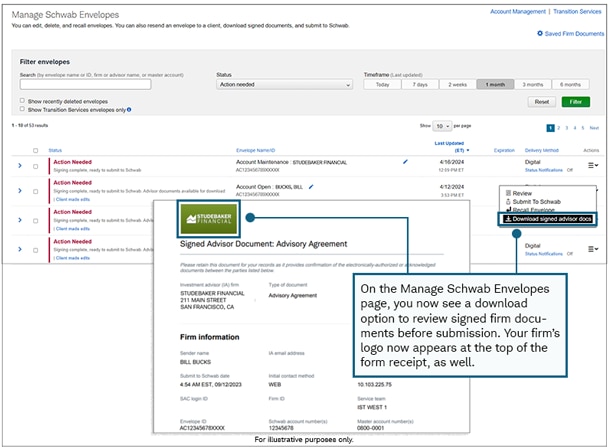Open Transition Services link
This screenshot has width=608, height=447.
tap(577, 12)
